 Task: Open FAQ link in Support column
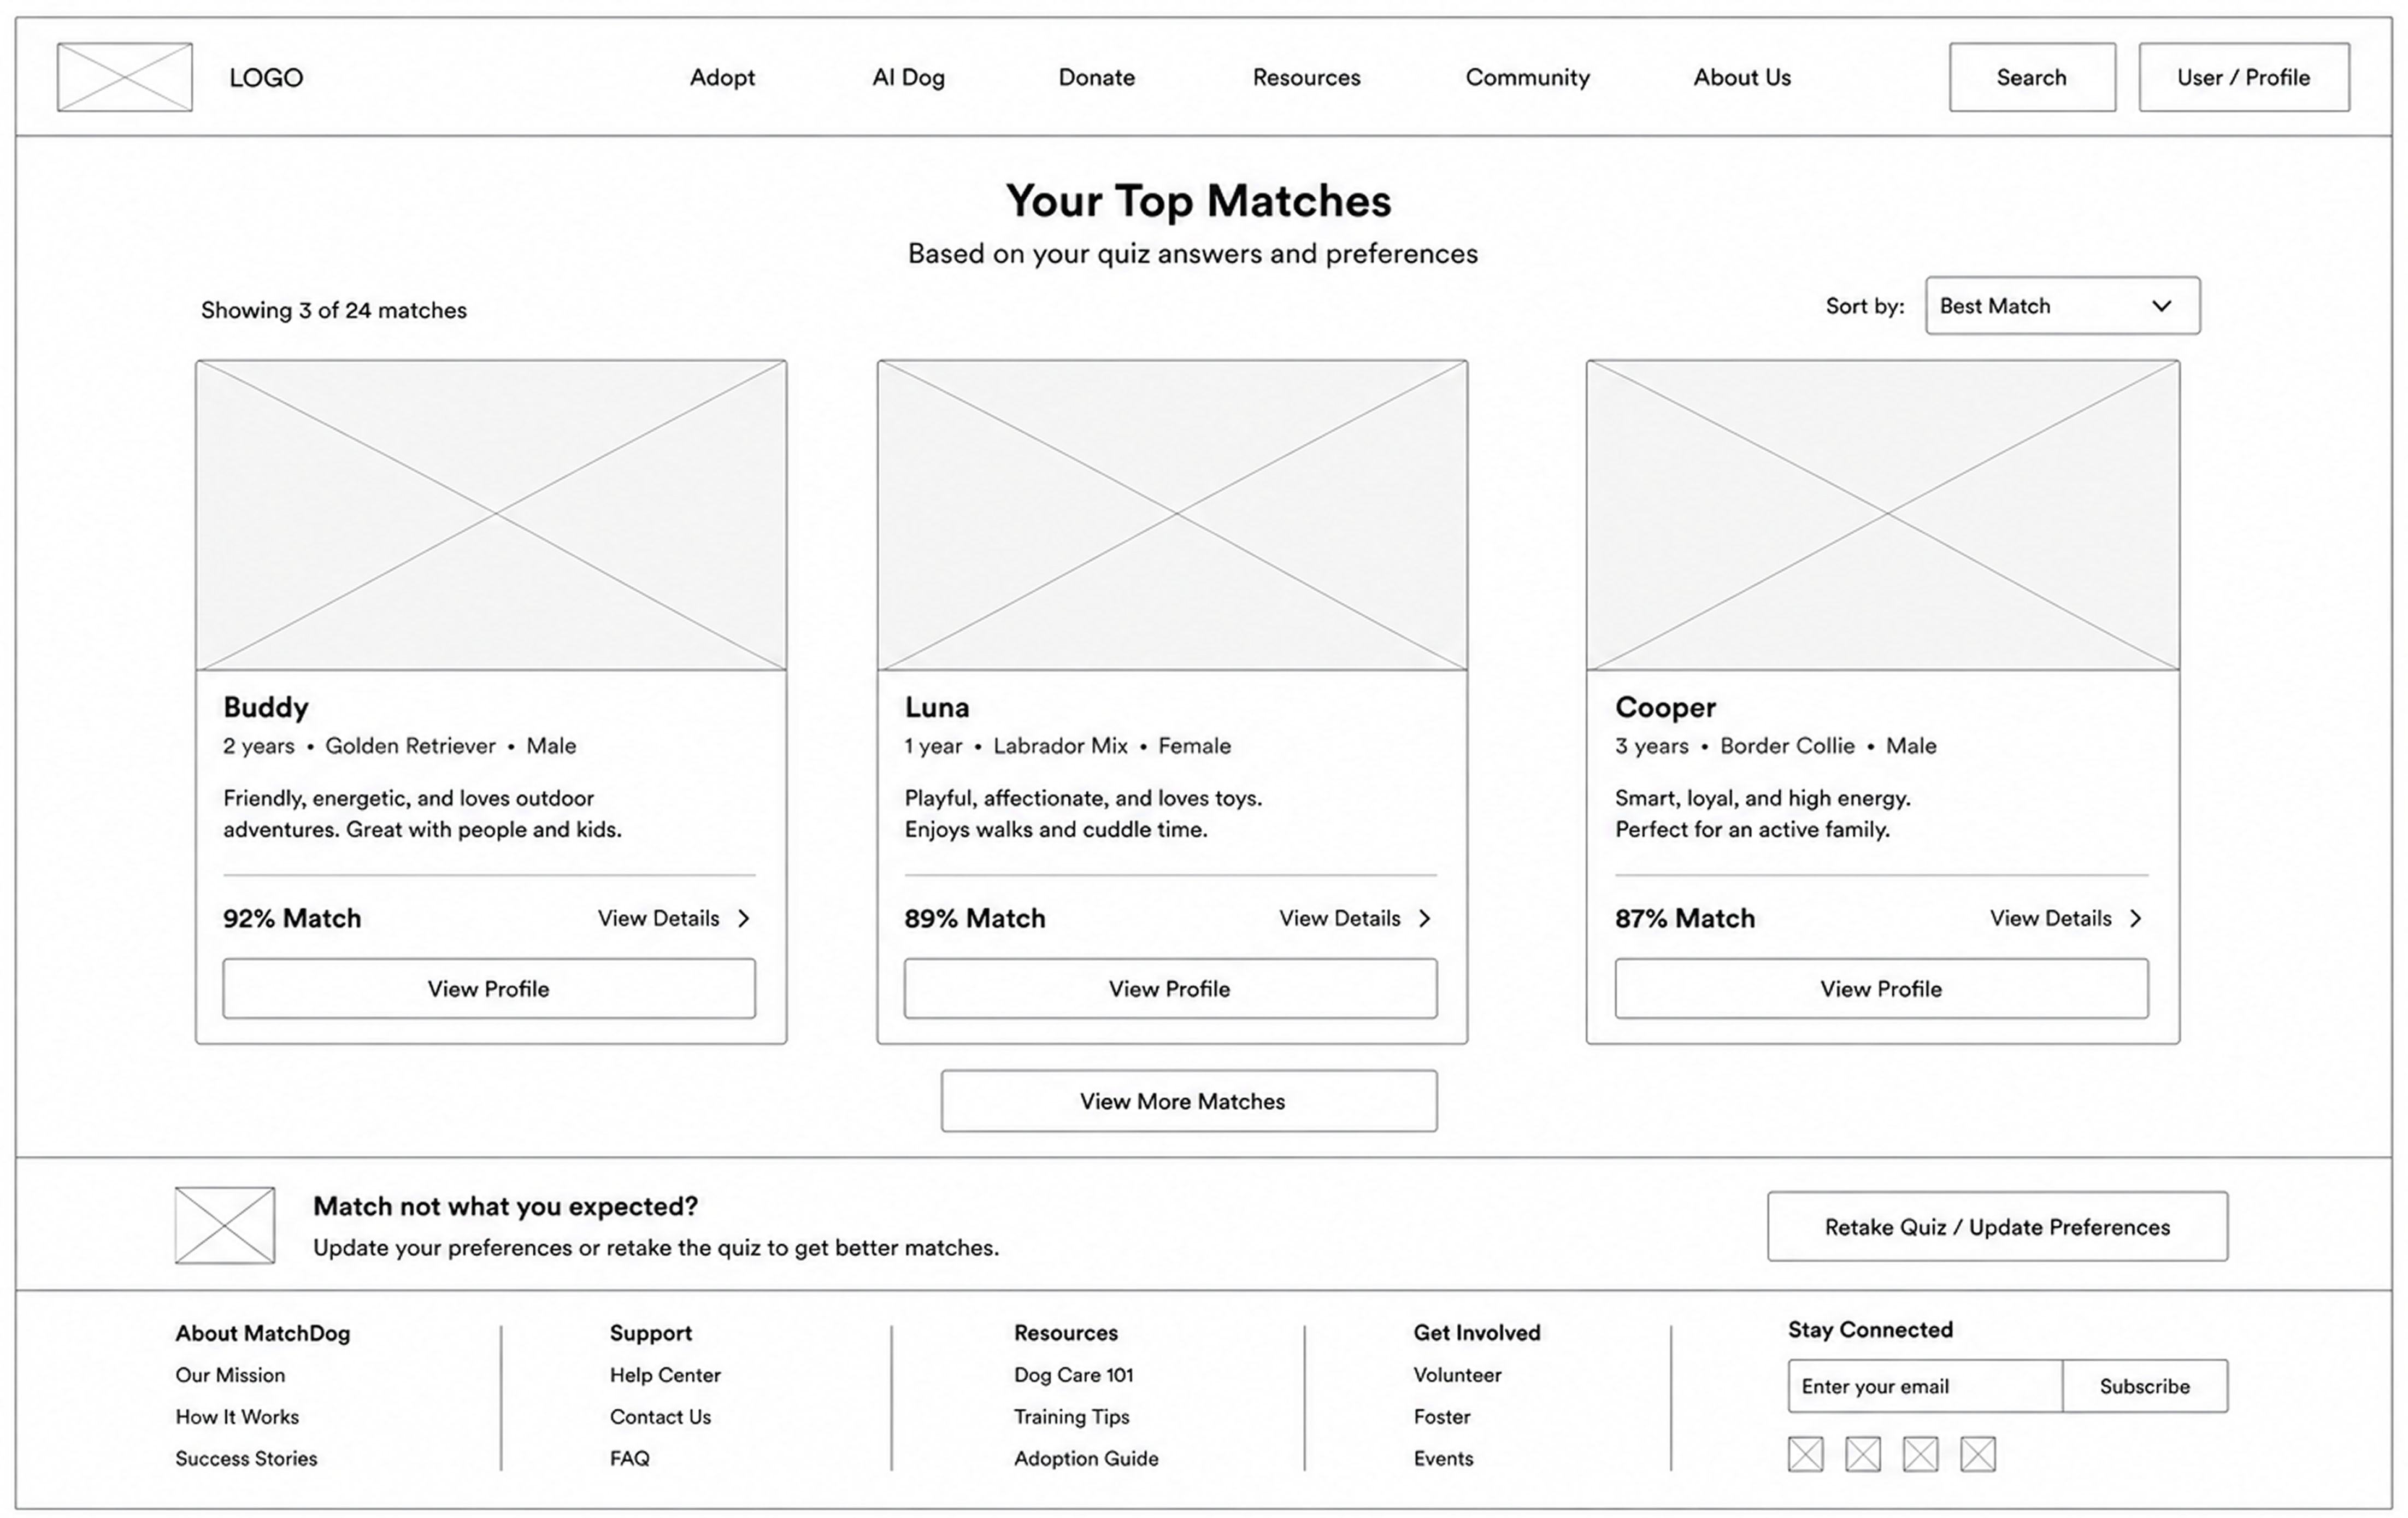click(630, 1459)
